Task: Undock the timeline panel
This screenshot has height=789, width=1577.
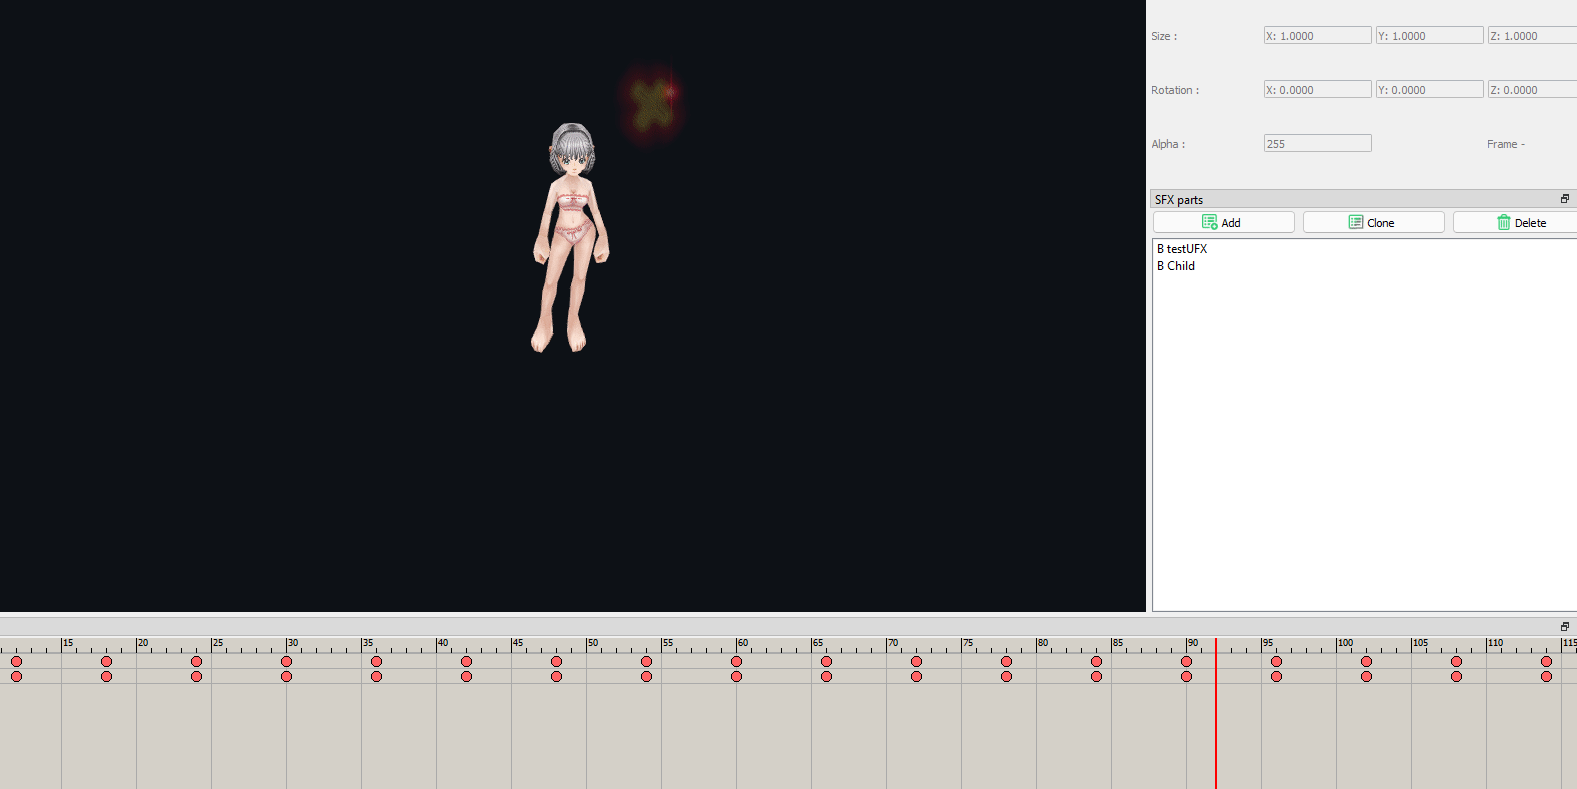Action: (x=1565, y=627)
